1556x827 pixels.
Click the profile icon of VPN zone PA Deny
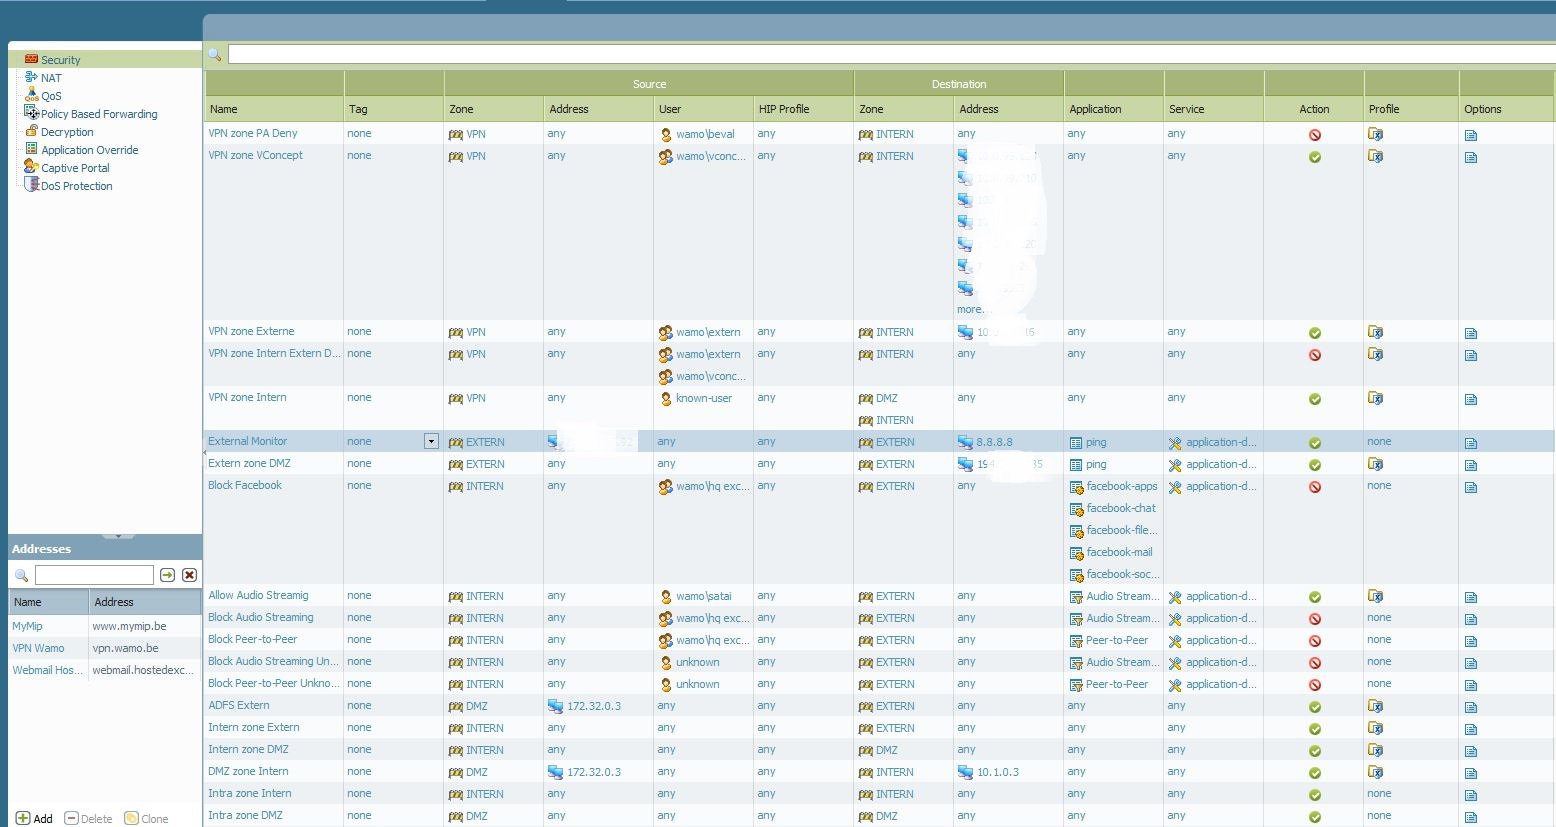pyautogui.click(x=1376, y=134)
